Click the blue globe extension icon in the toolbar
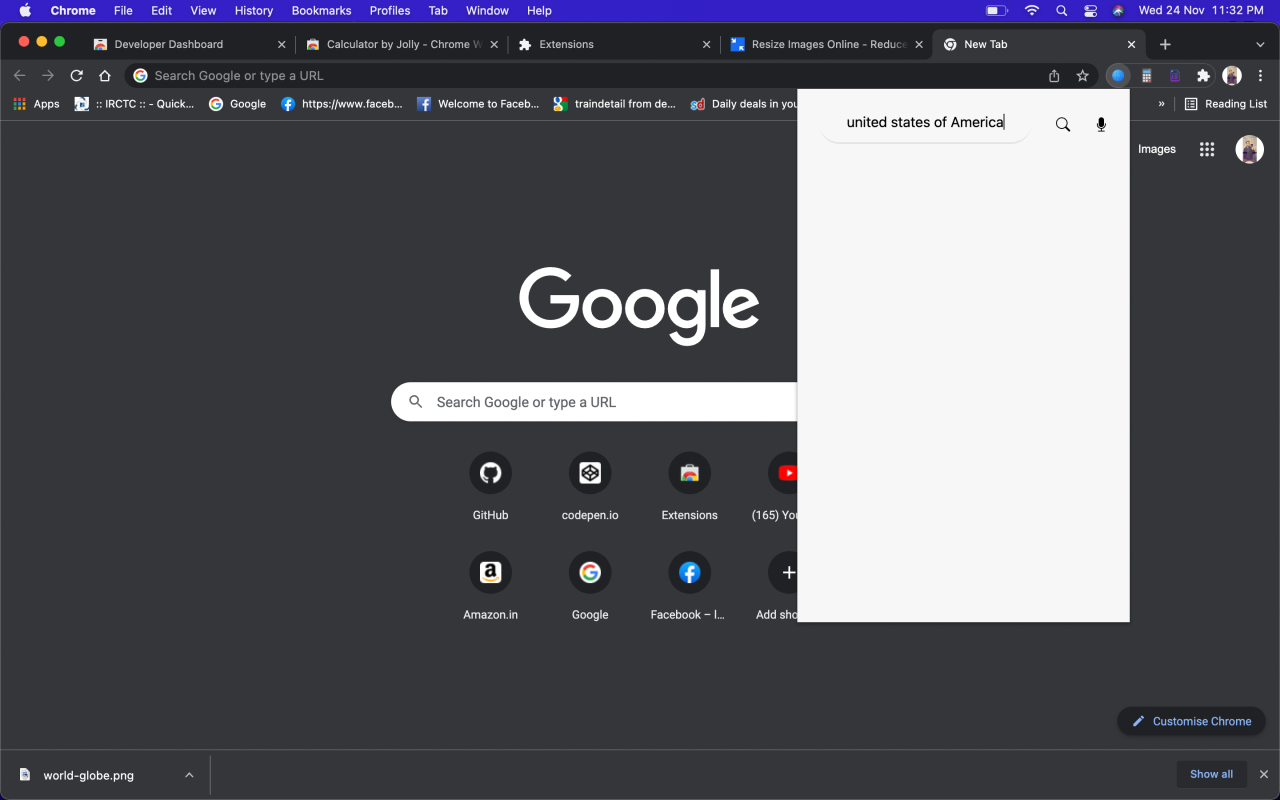This screenshot has width=1280, height=800. 1118,76
